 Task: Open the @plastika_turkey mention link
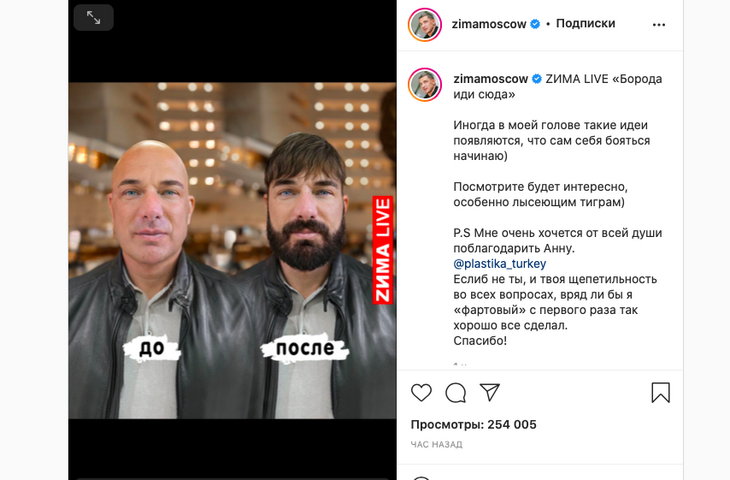point(500,264)
